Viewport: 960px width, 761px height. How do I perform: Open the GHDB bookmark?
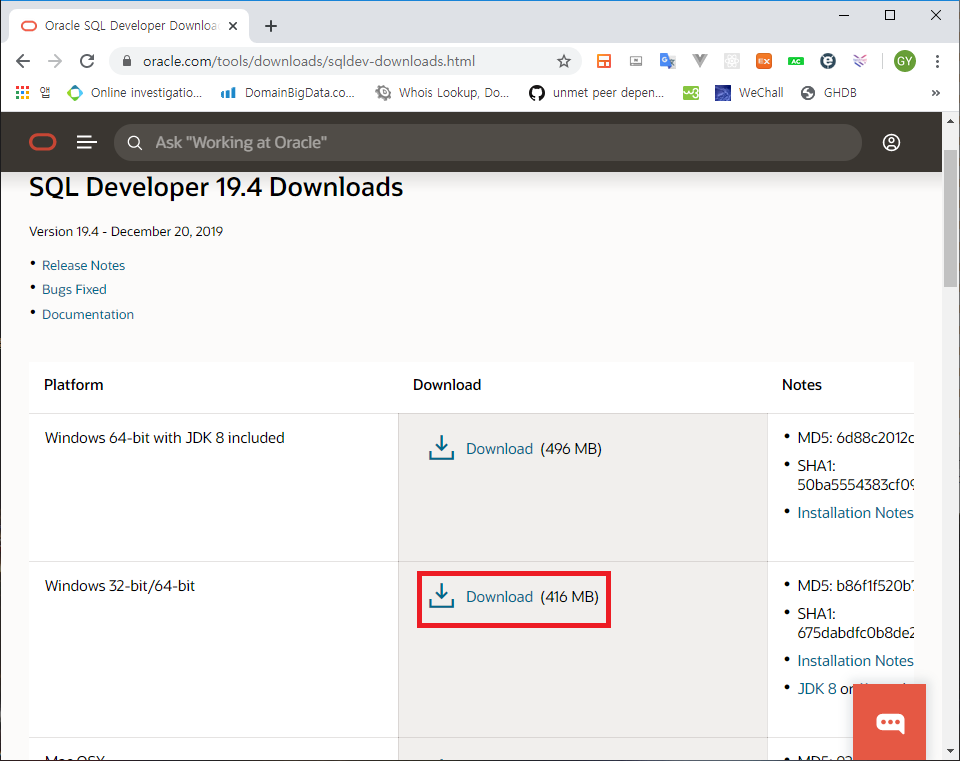829,93
